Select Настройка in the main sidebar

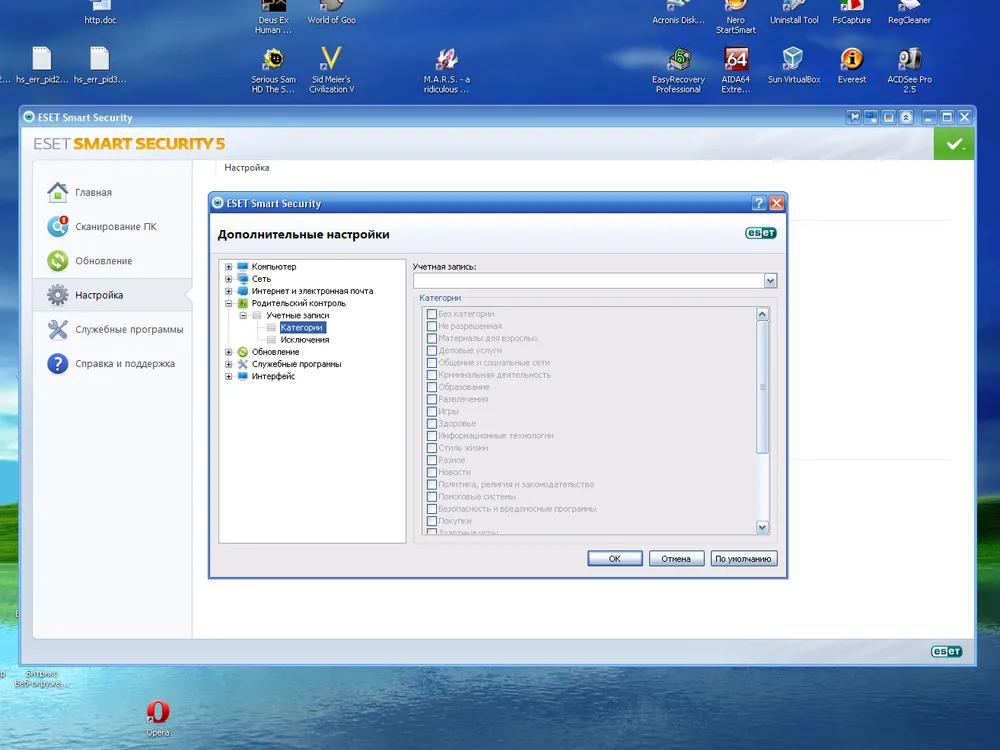tap(99, 295)
